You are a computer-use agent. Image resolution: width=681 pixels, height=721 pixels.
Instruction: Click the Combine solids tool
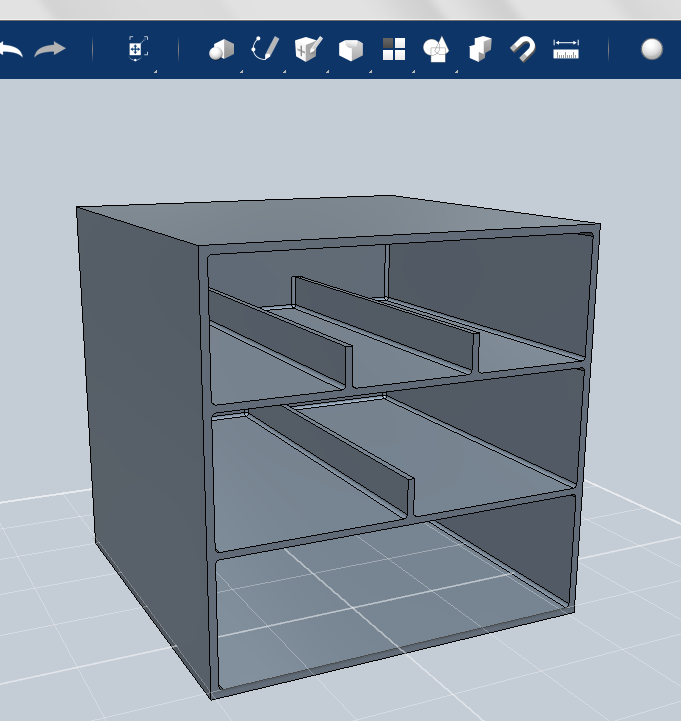pos(480,49)
